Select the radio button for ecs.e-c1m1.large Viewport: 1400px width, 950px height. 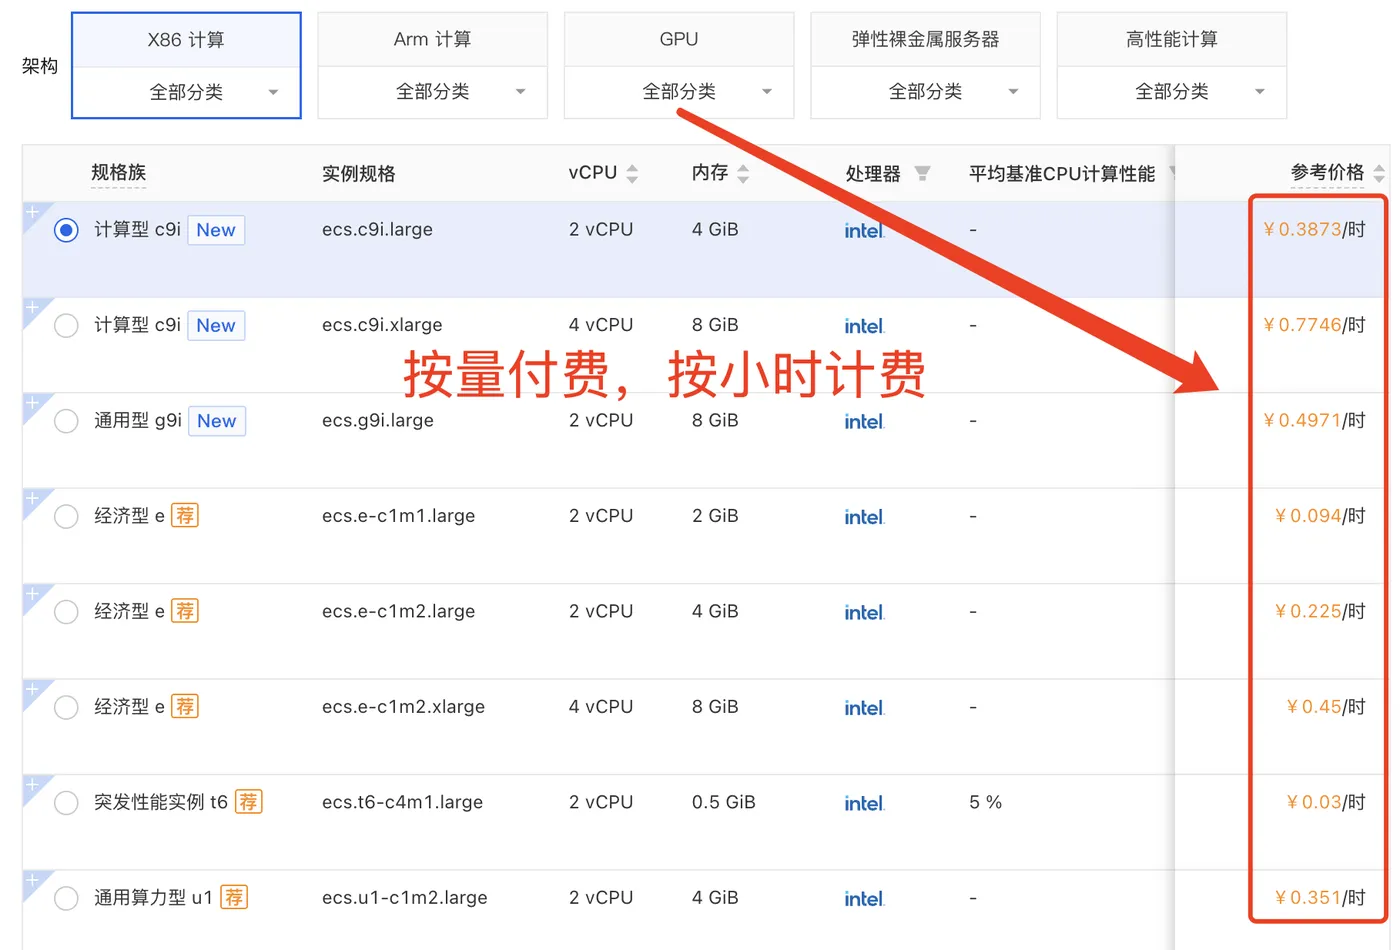[66, 517]
